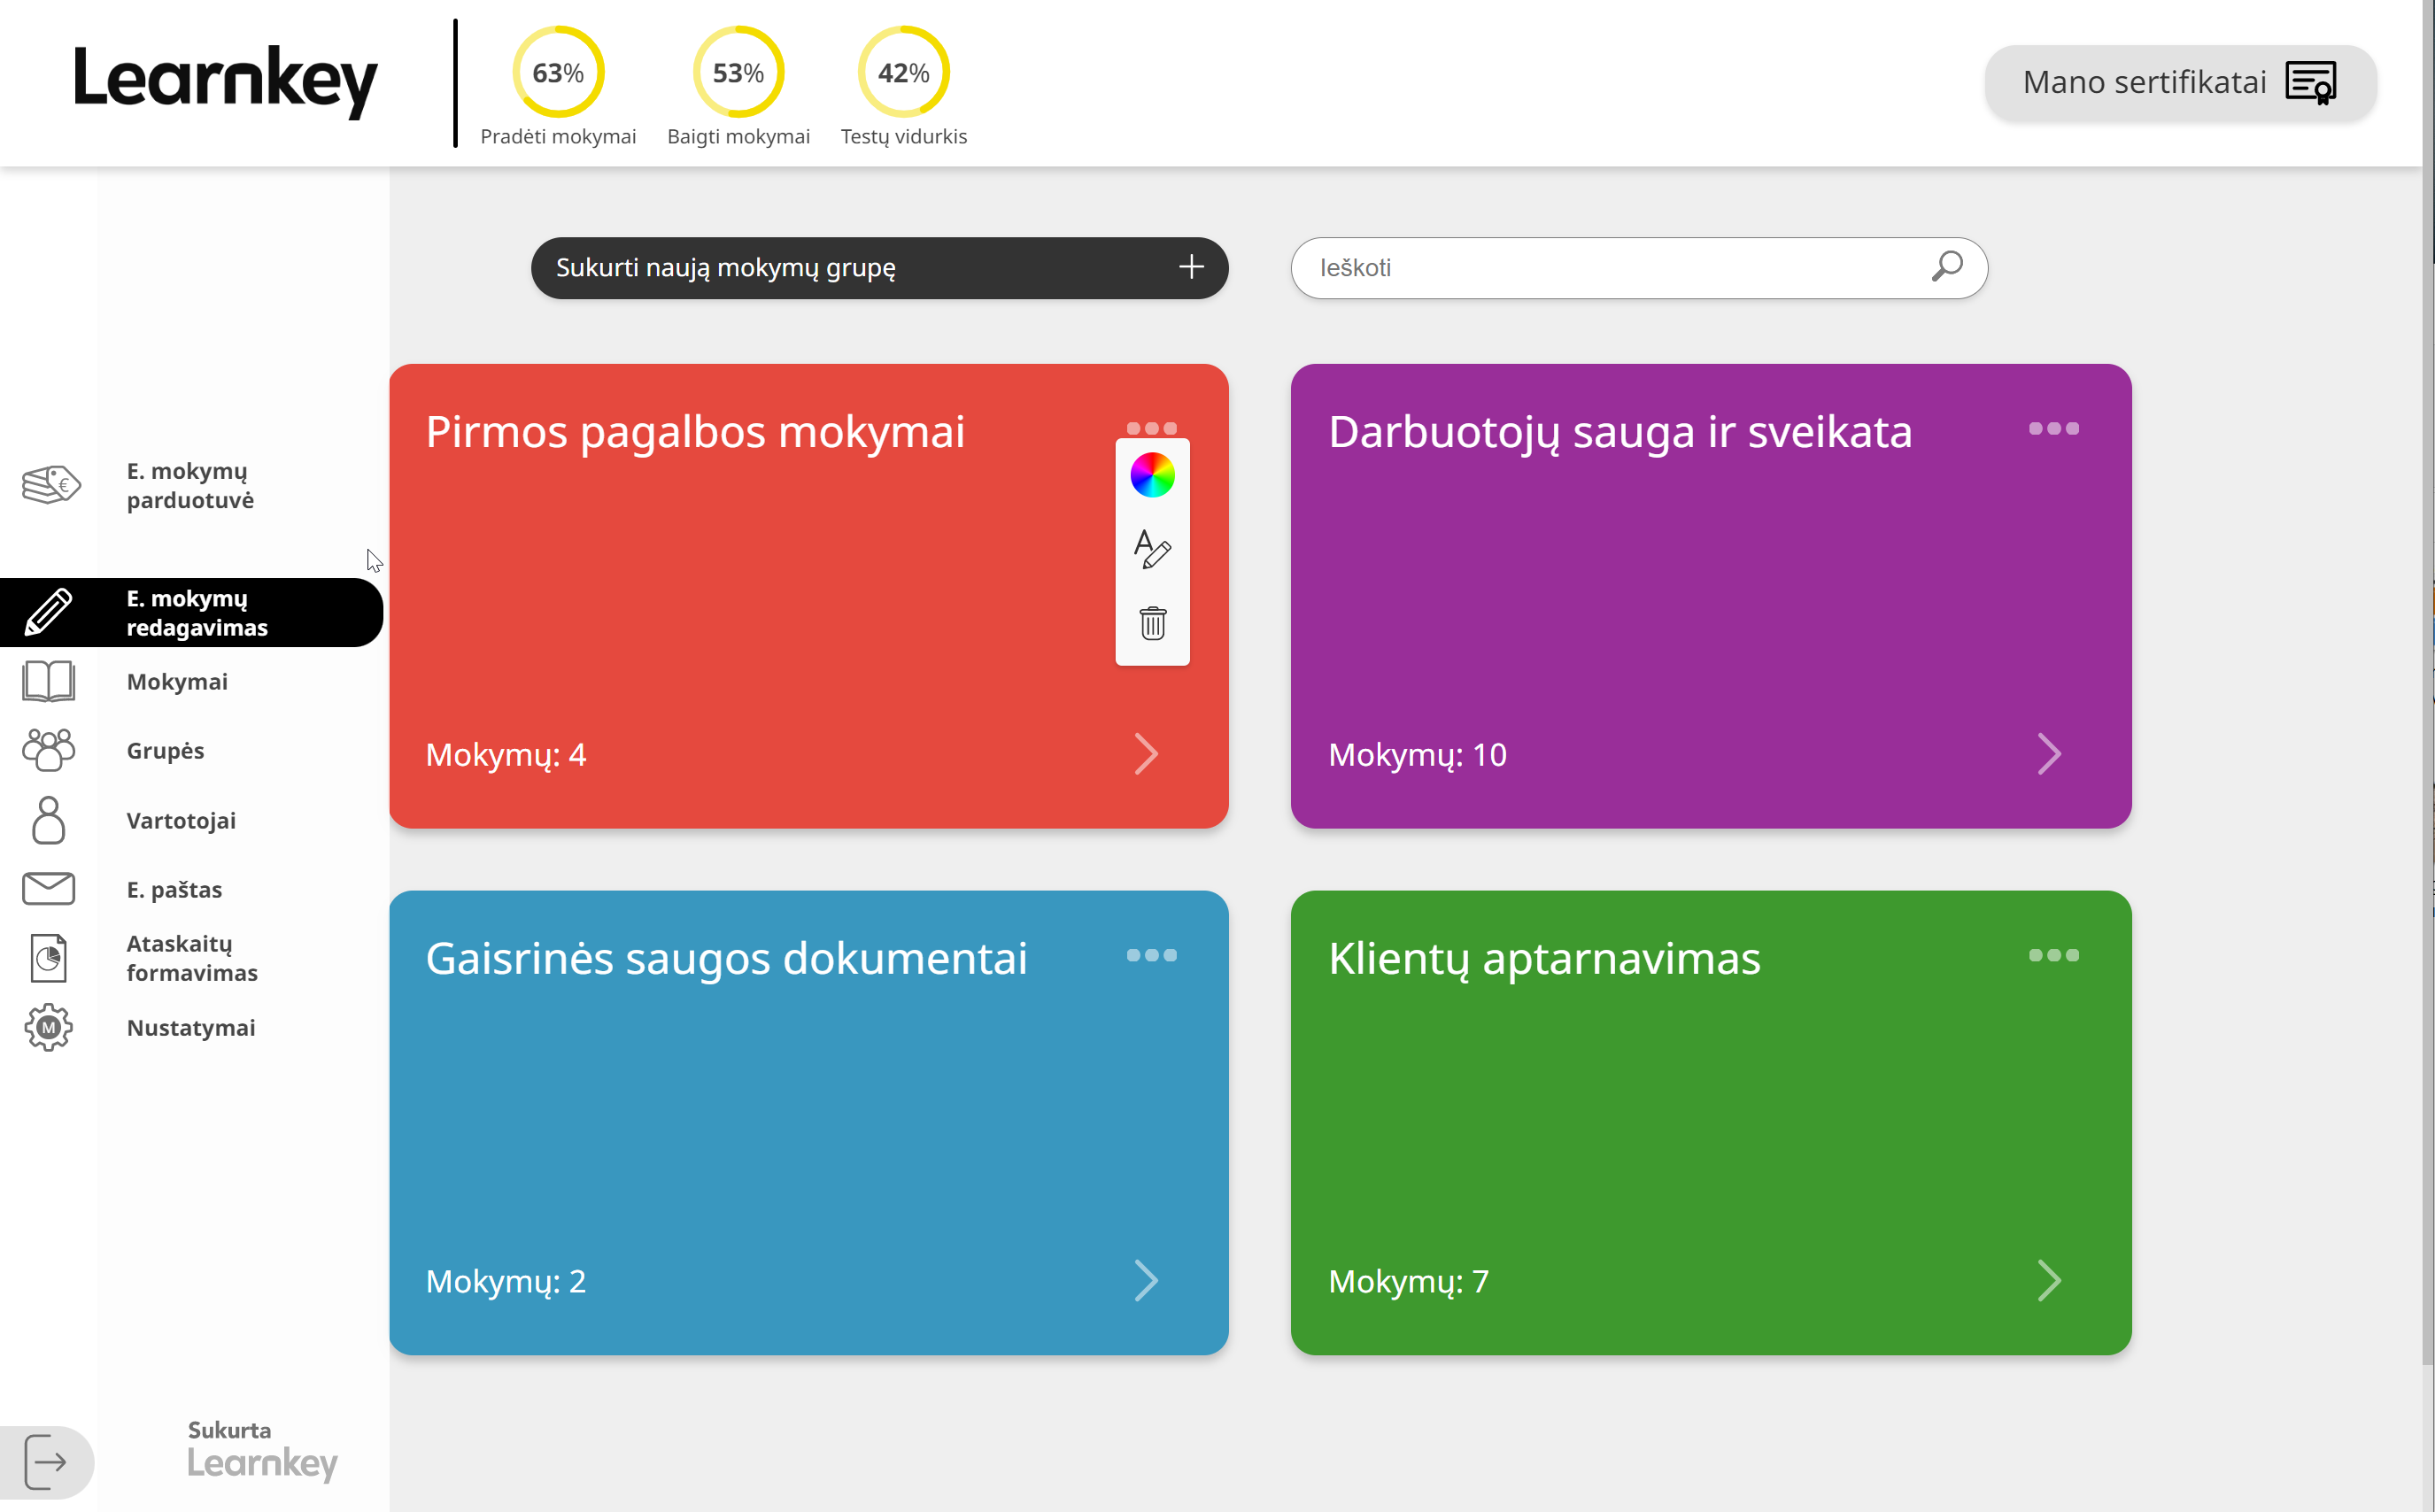Screen dimensions: 2435x1512
Task: Click the Gaisrinės saugos dokumentai title
Action: point(726,959)
